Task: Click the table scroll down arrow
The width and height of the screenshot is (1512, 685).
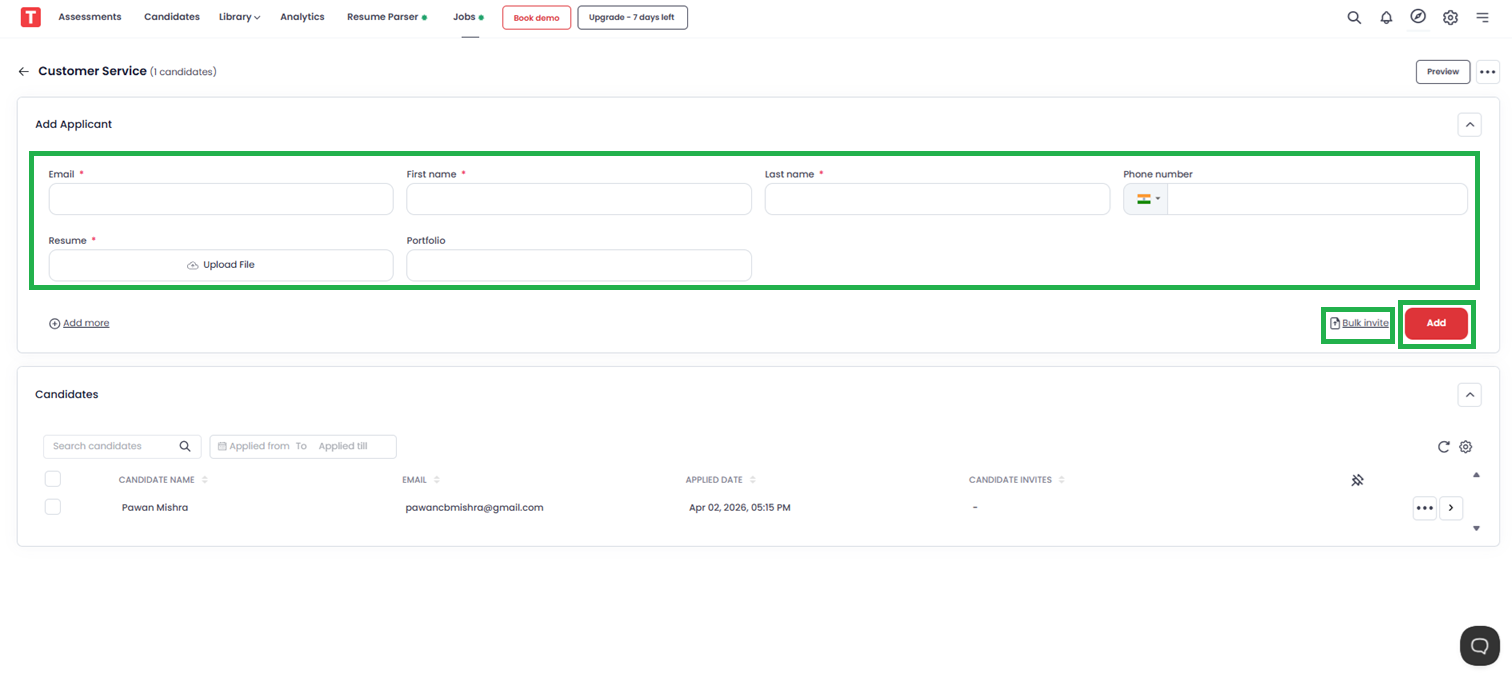Action: 1477,528
